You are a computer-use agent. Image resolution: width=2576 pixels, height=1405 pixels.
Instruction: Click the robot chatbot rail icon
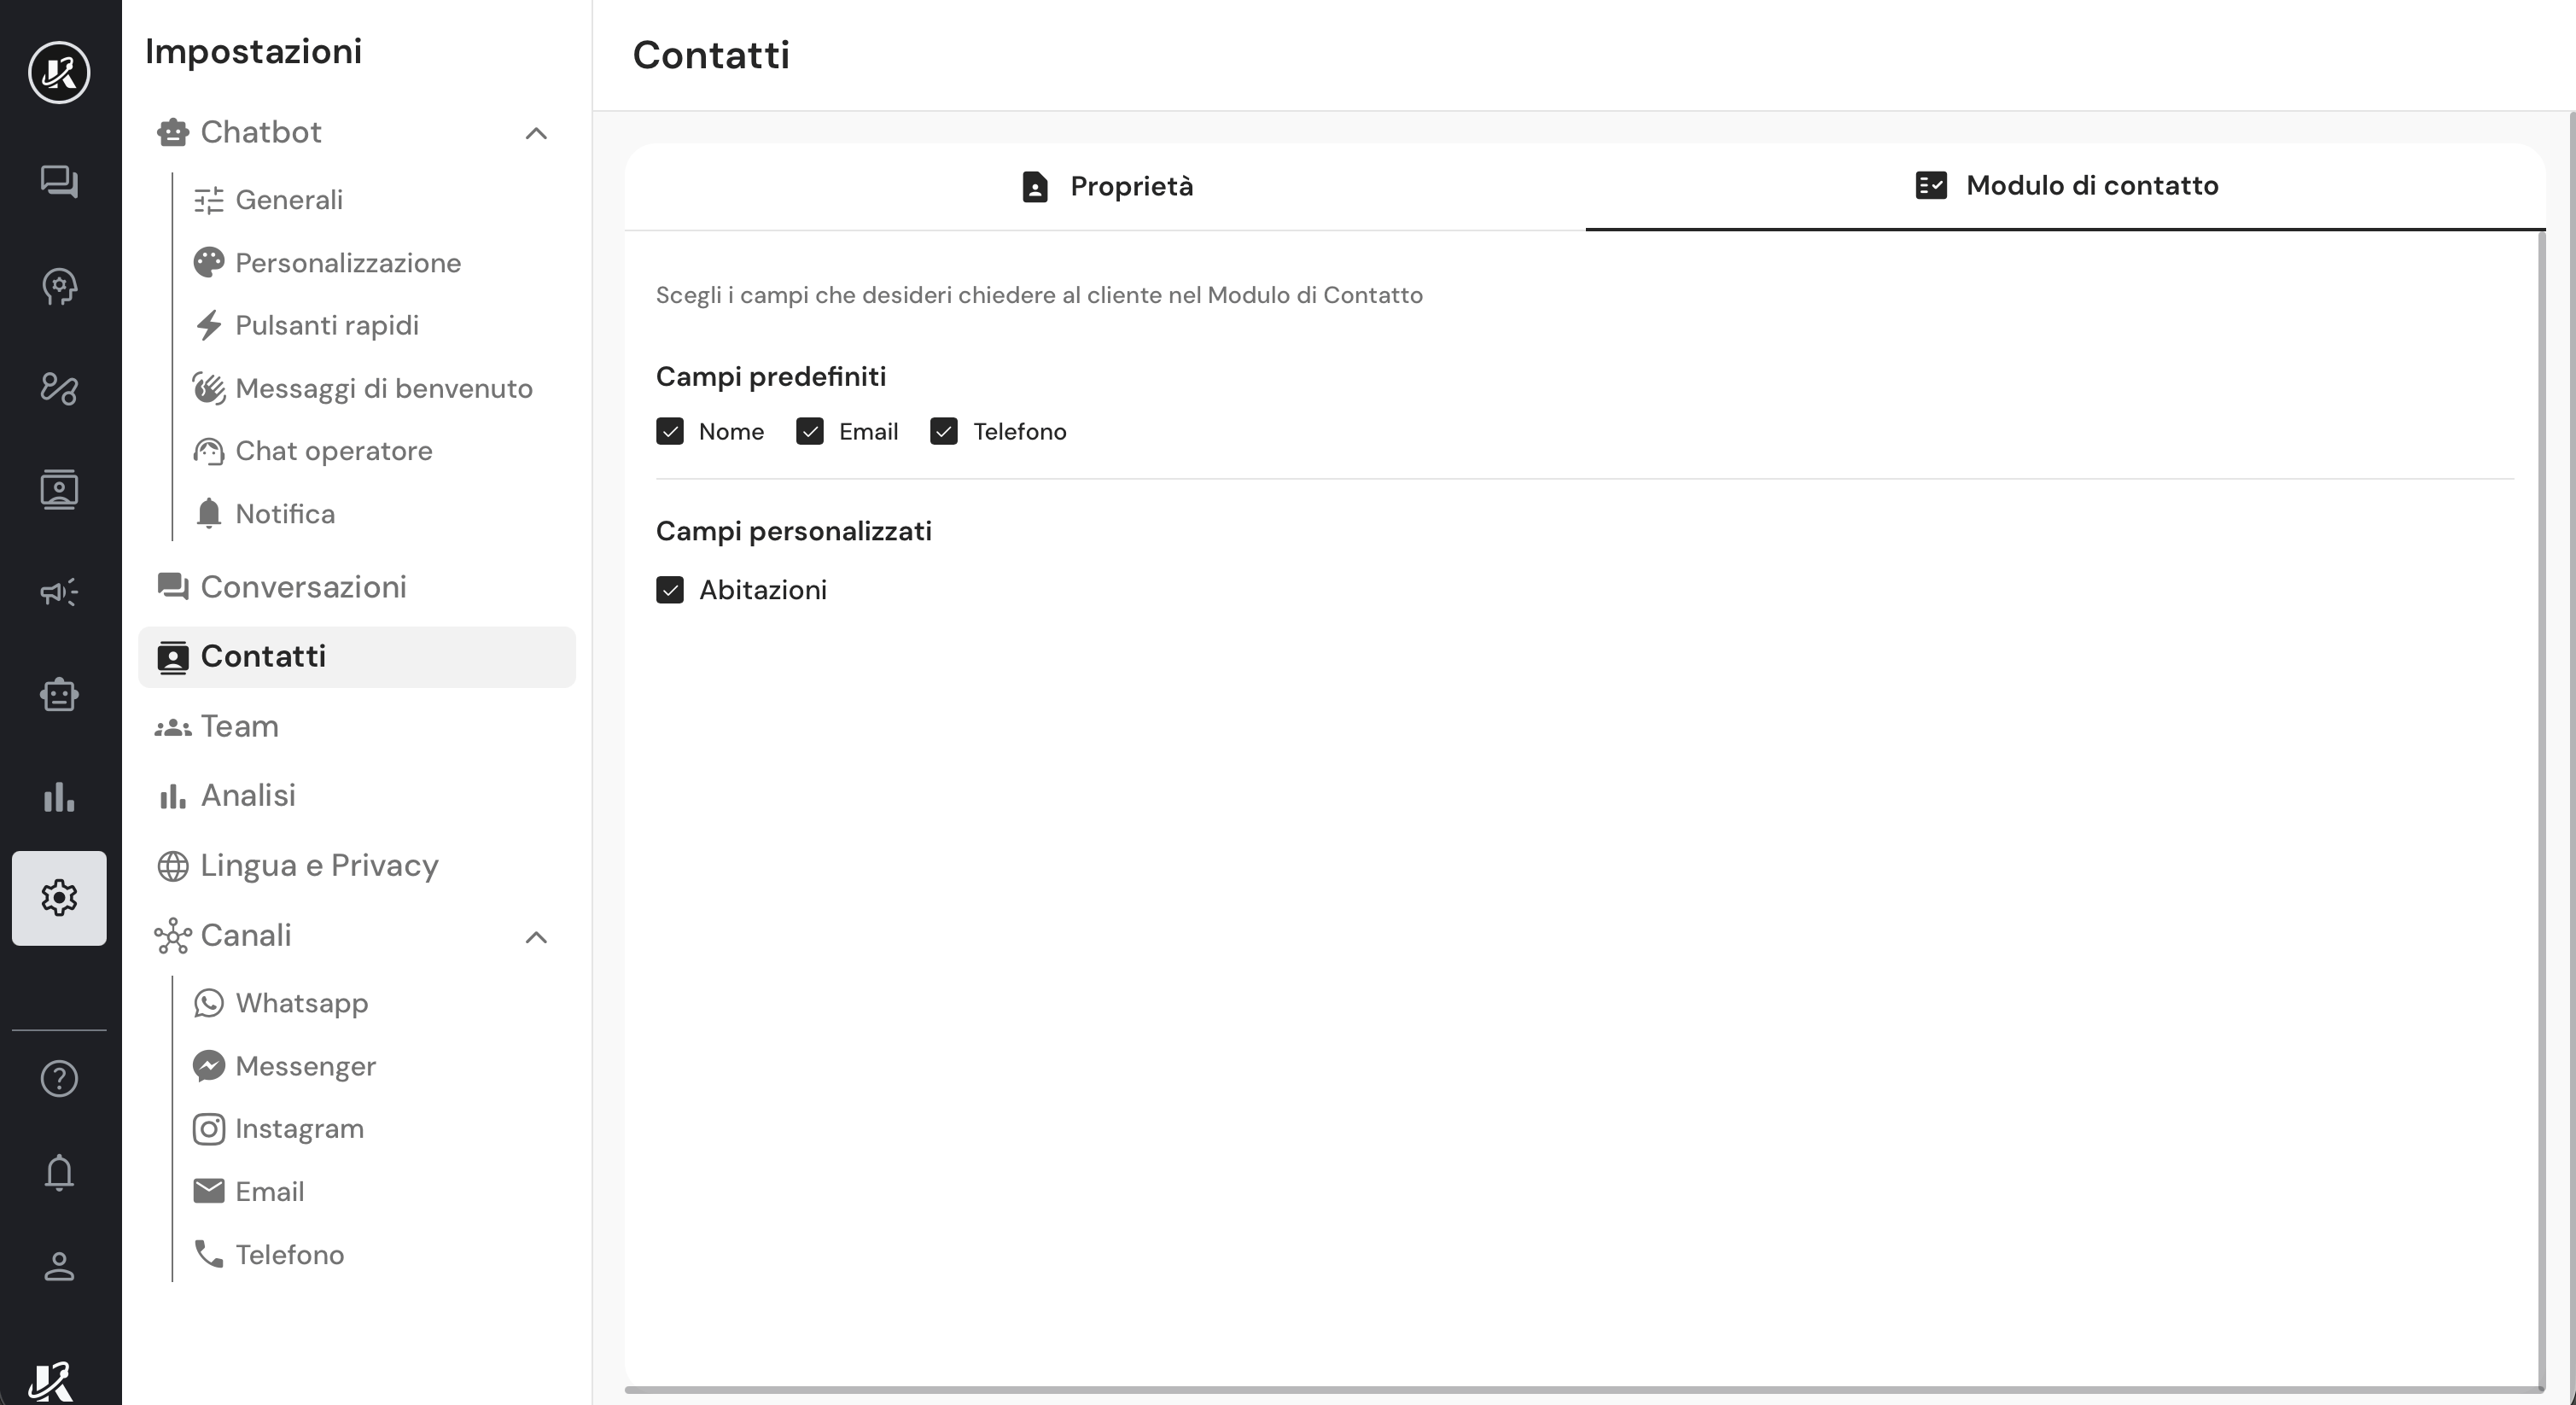[x=59, y=695]
